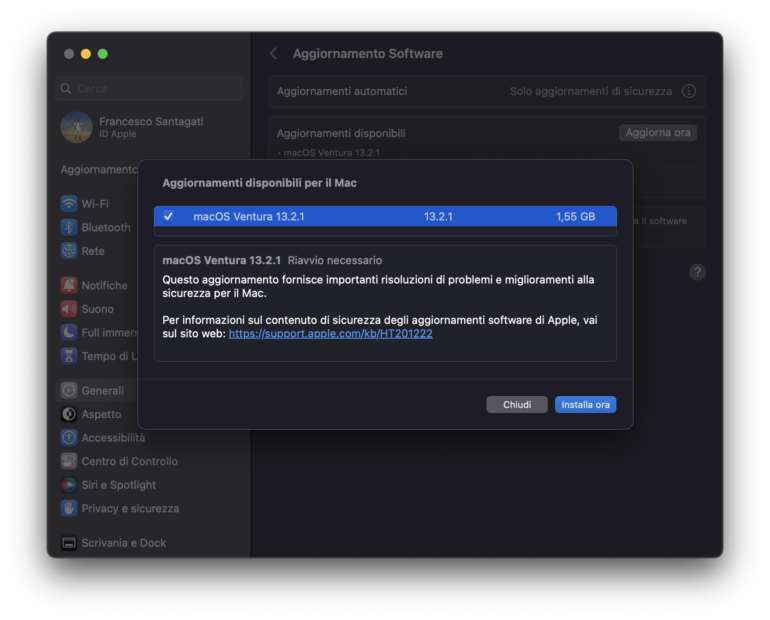Click the Scrivania e Dock icon
Screen dimensions: 770x620
coord(69,542)
